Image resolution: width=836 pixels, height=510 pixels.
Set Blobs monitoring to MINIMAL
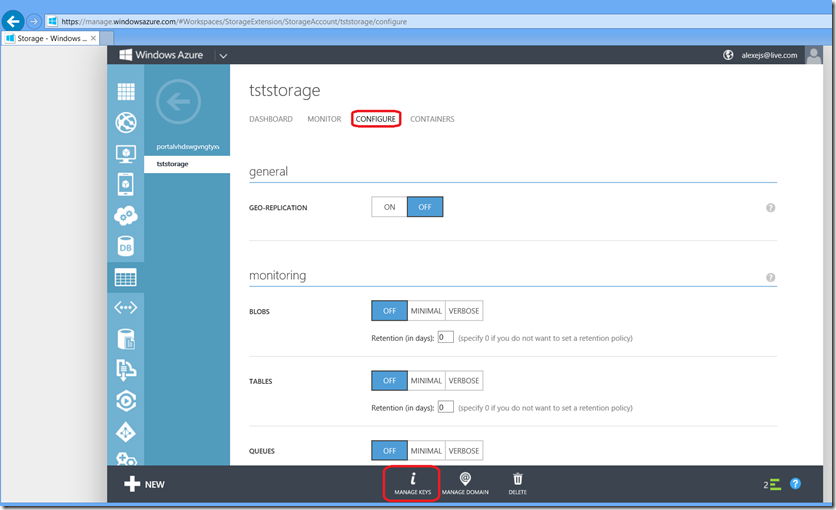point(426,311)
